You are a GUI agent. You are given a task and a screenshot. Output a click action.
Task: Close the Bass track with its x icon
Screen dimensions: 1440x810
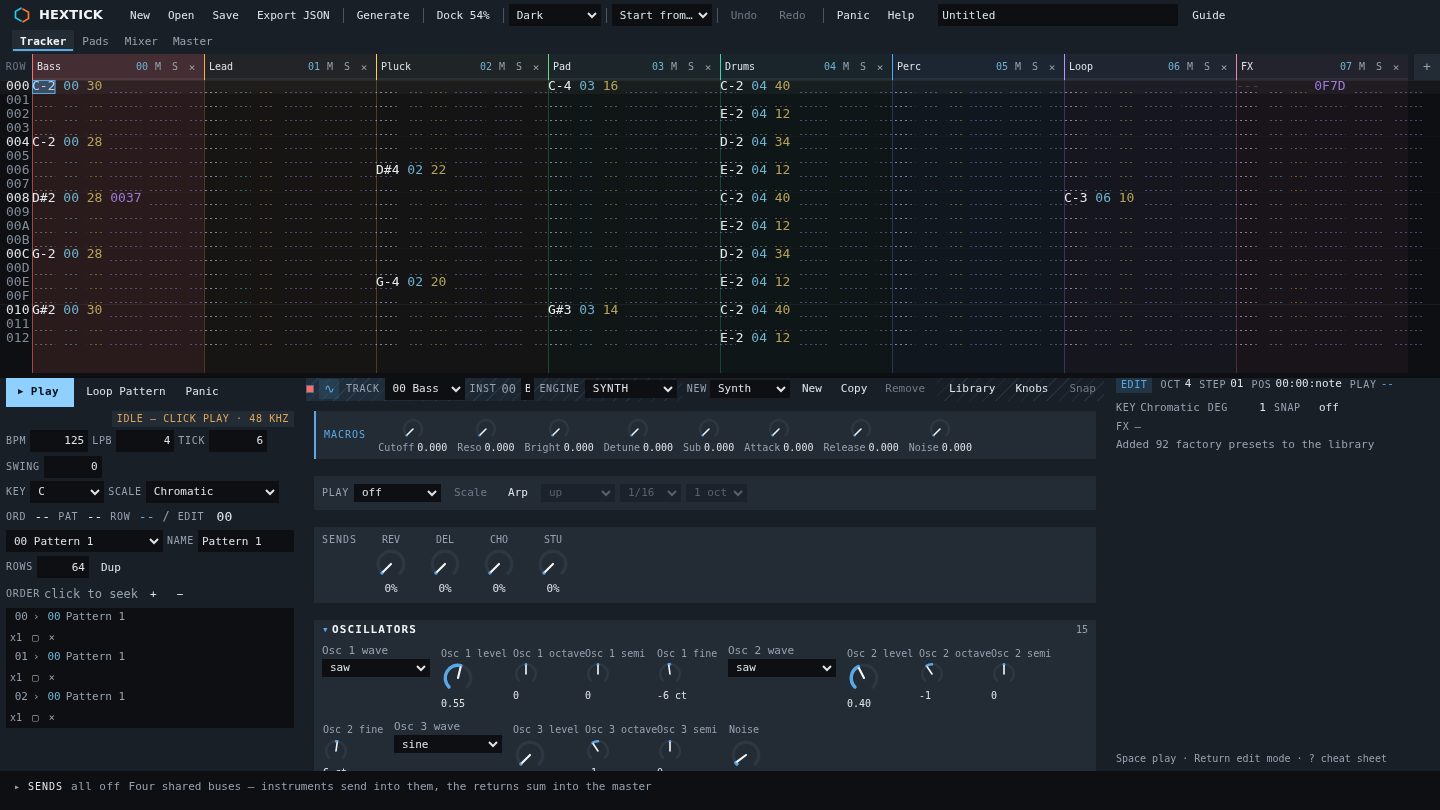192,67
